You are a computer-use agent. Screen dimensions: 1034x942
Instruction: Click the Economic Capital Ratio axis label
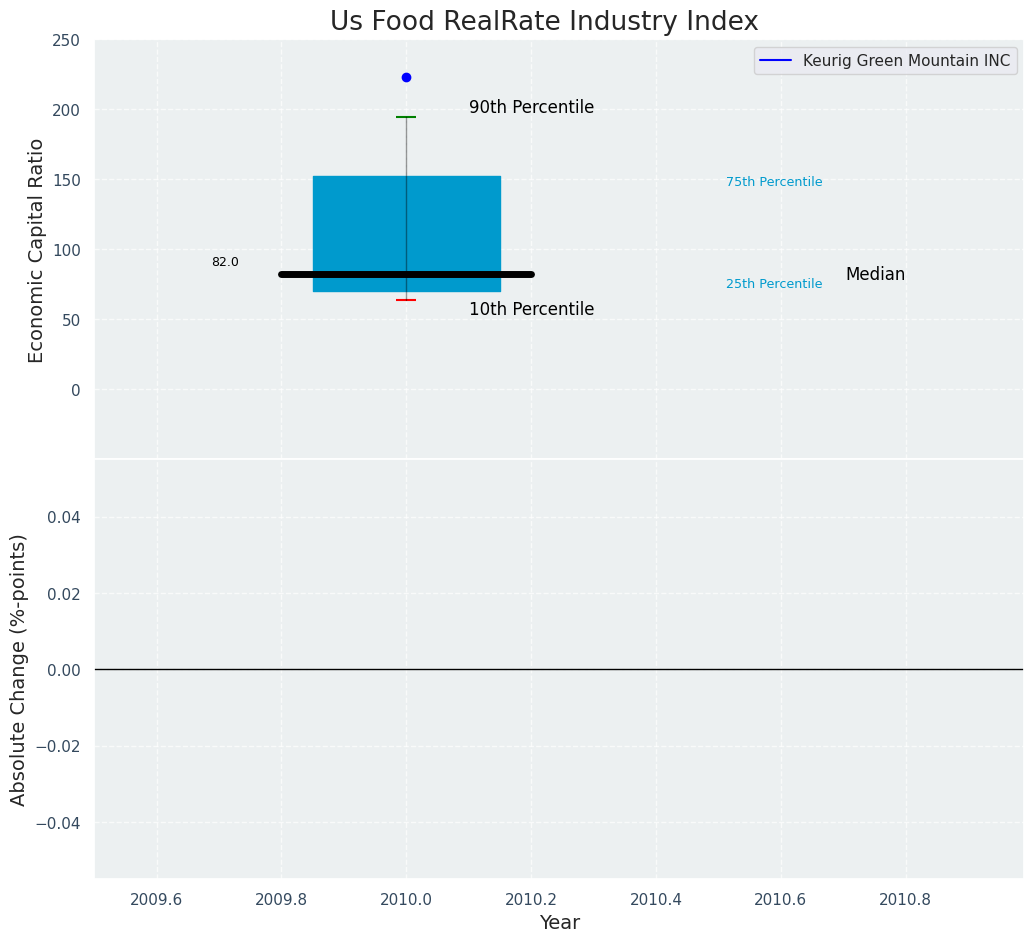pos(36,250)
